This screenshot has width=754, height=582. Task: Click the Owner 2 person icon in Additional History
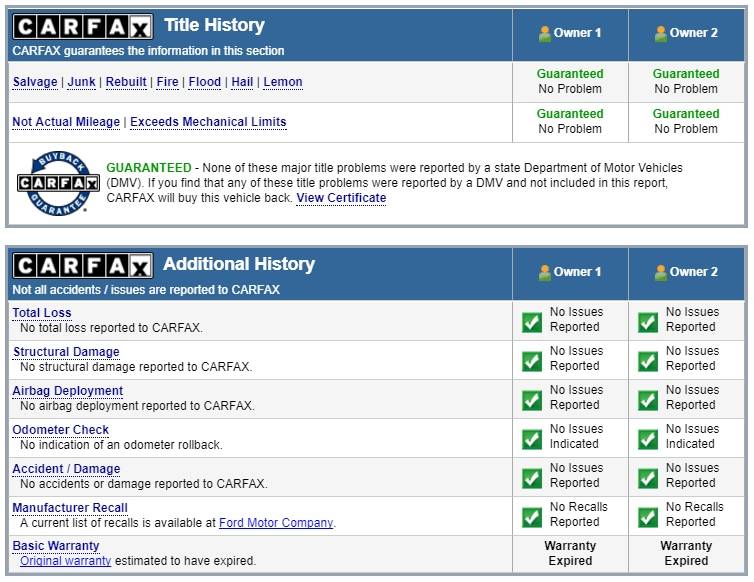tap(661, 272)
